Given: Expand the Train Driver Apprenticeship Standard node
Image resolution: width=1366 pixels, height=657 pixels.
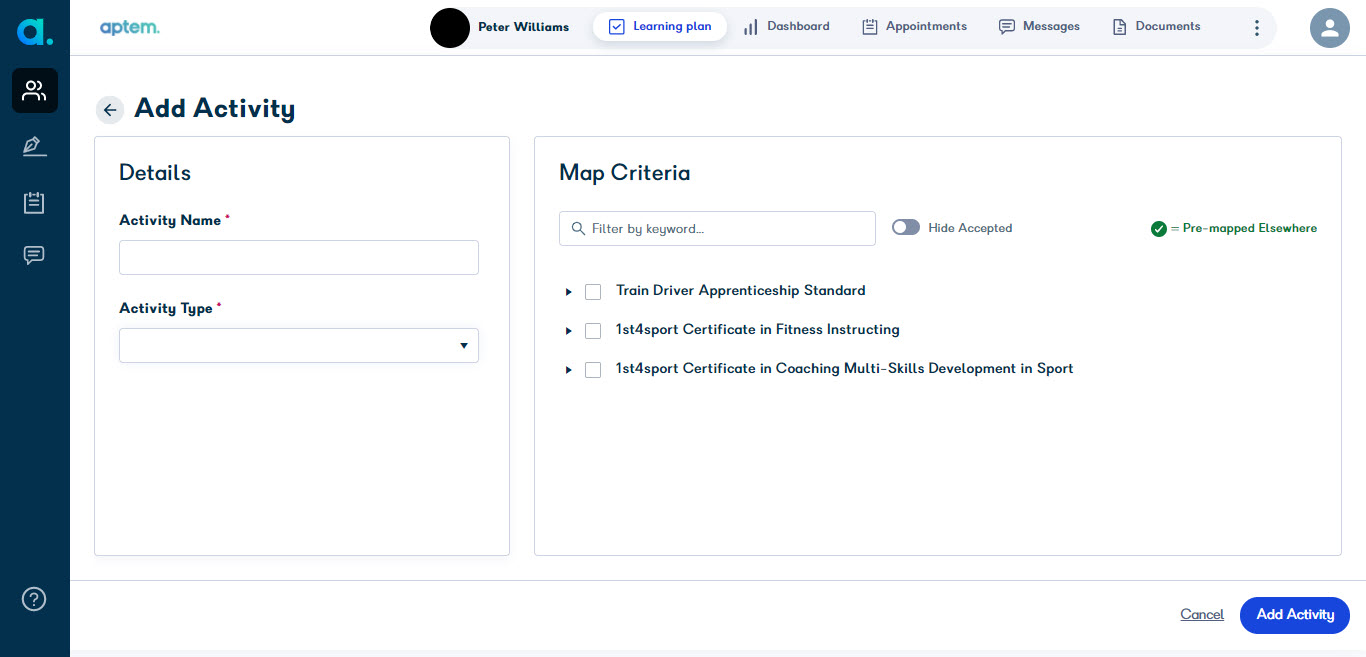Looking at the screenshot, I should (x=569, y=292).
